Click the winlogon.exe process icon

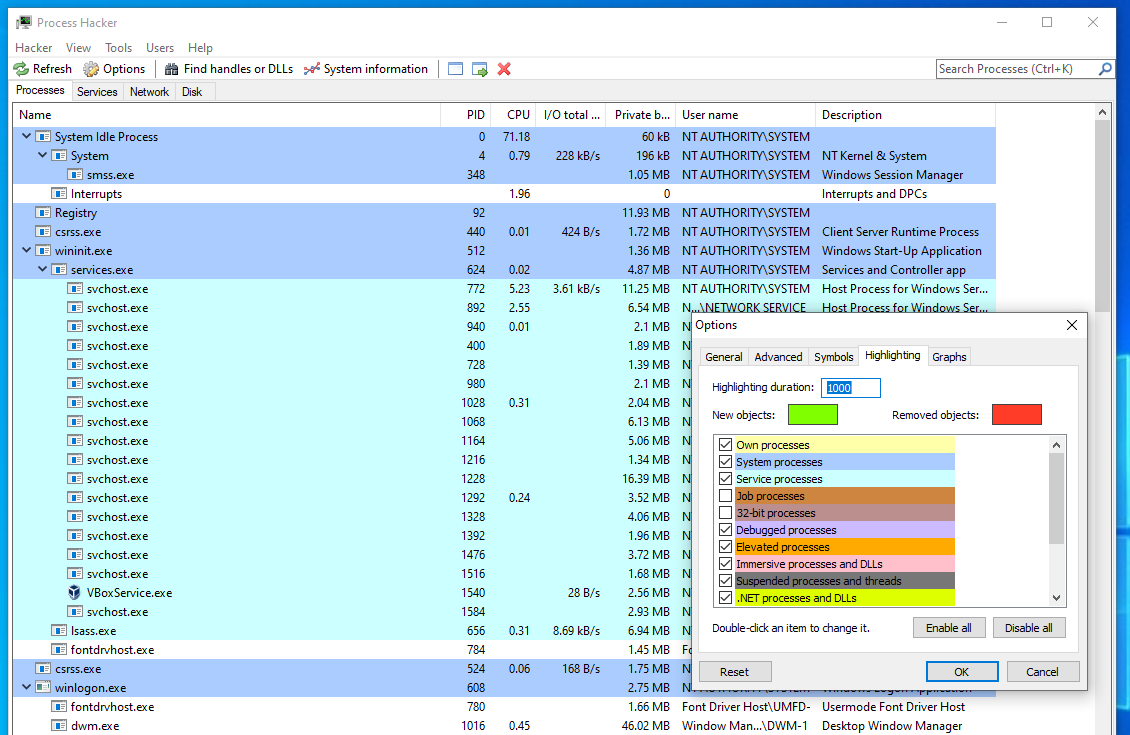pyautogui.click(x=43, y=687)
